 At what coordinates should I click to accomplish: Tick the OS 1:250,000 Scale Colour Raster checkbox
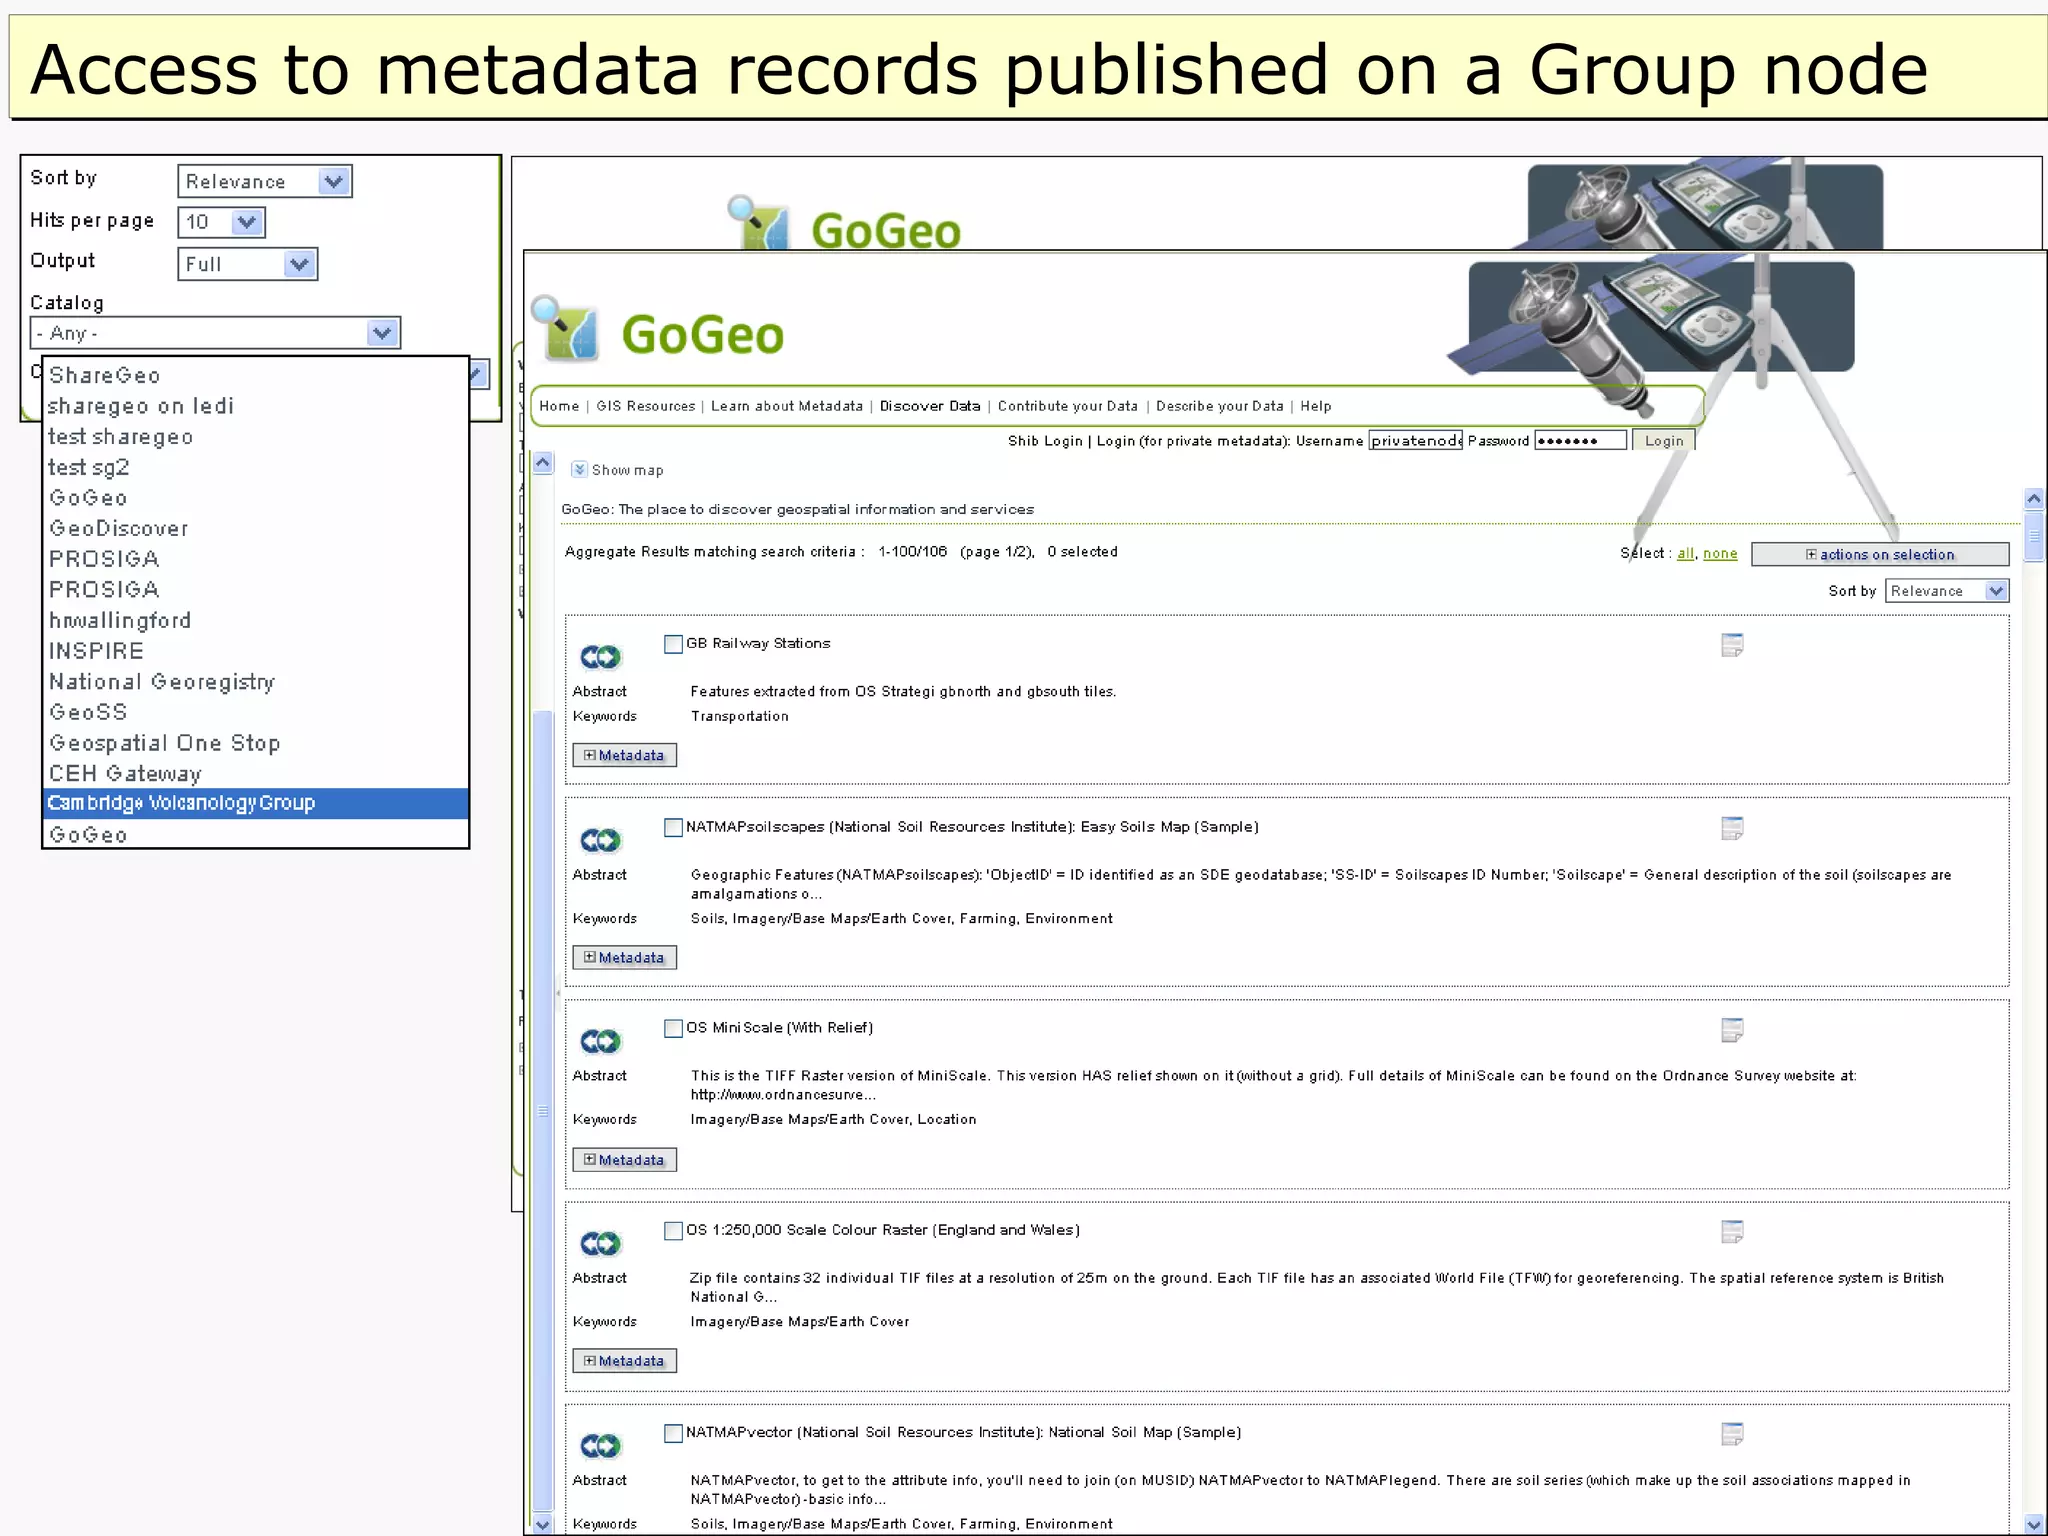pos(673,1230)
